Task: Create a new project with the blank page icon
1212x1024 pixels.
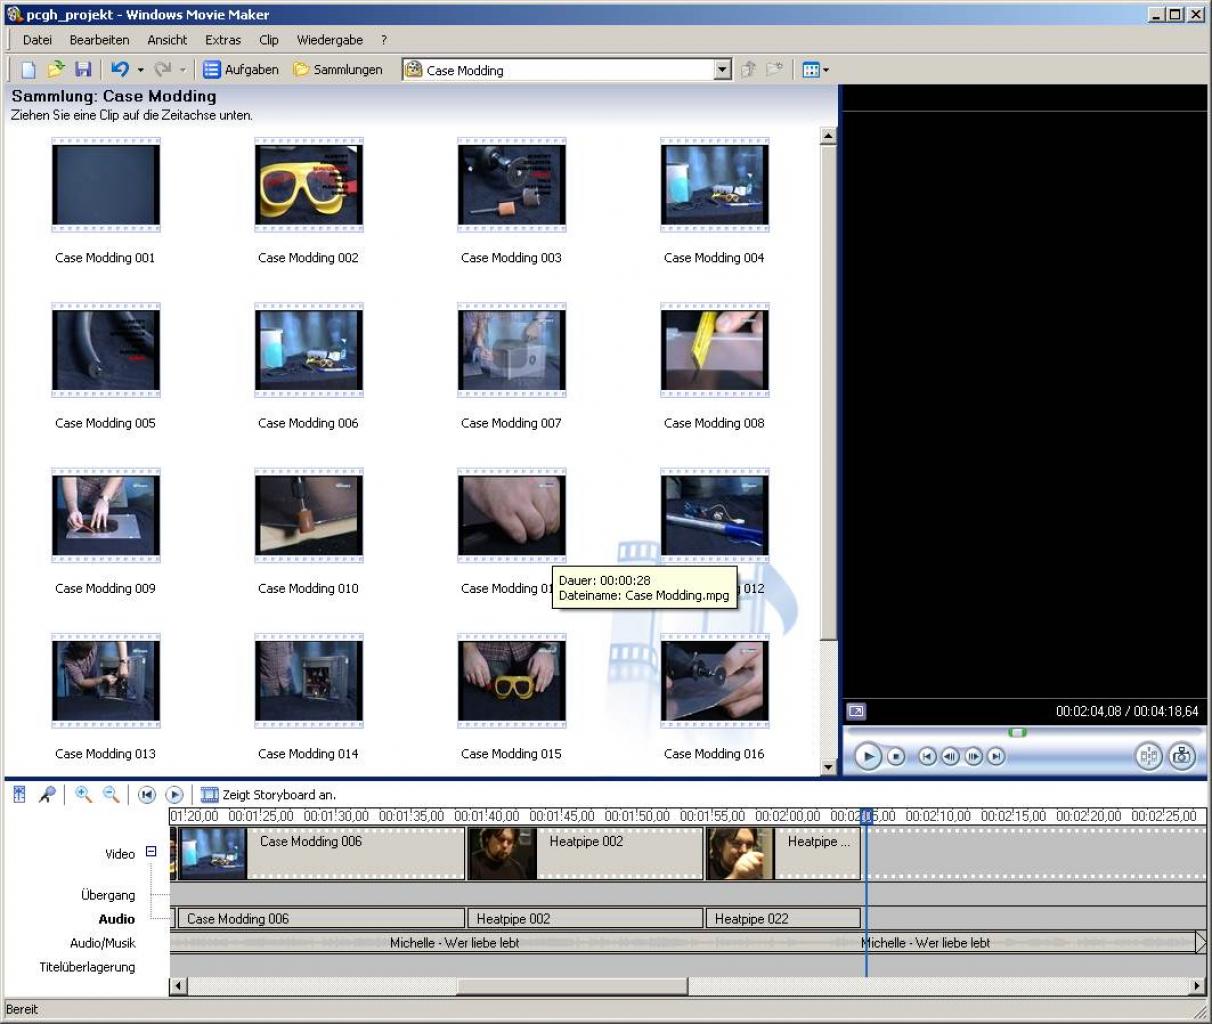Action: click(x=28, y=69)
